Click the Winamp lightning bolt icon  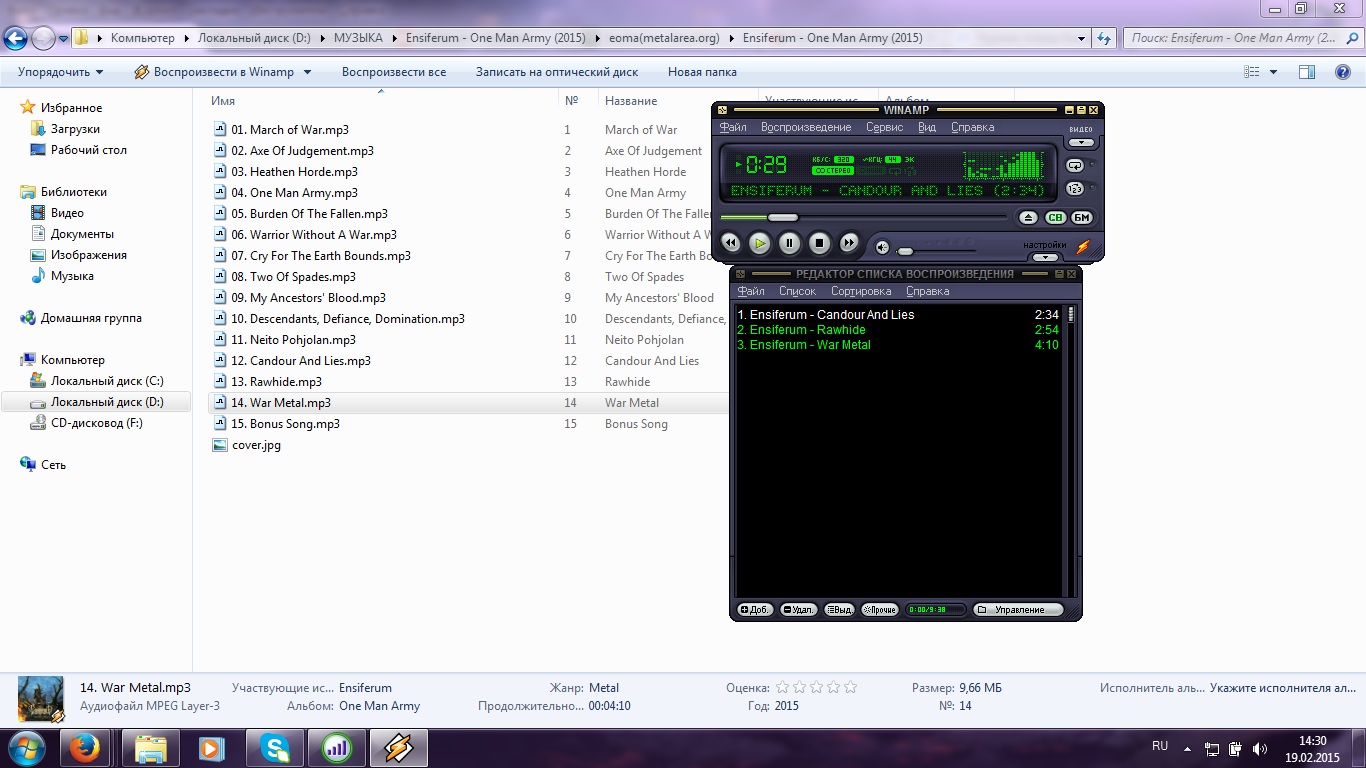(x=1083, y=246)
